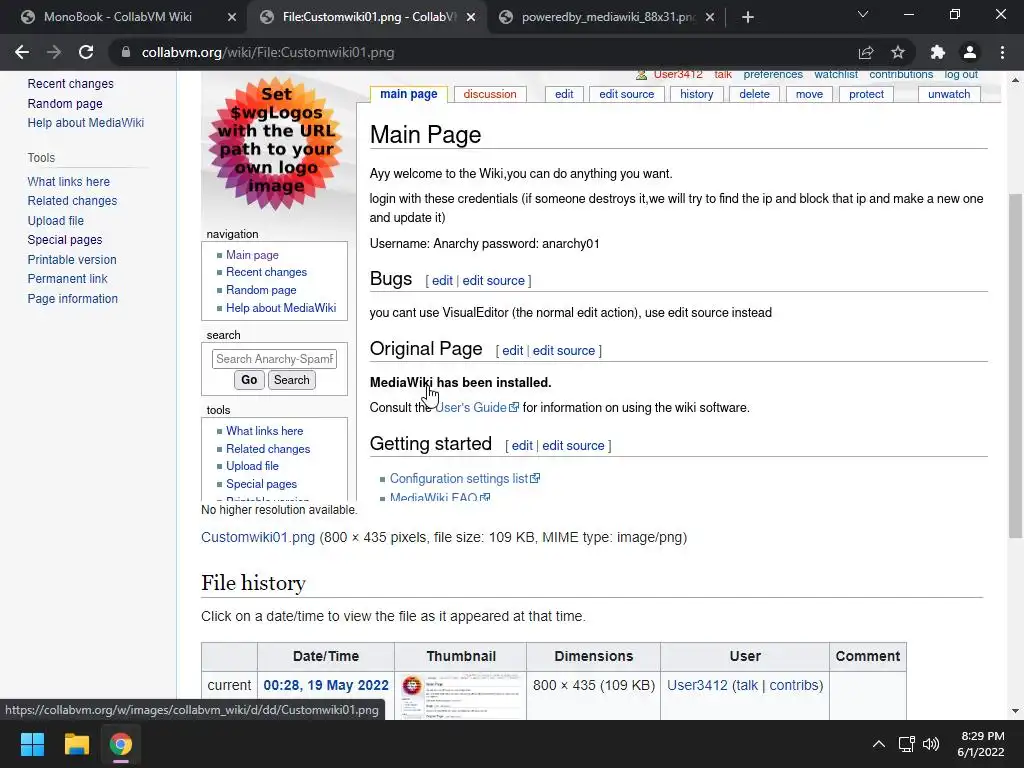Open the tab search chevron

(863, 14)
